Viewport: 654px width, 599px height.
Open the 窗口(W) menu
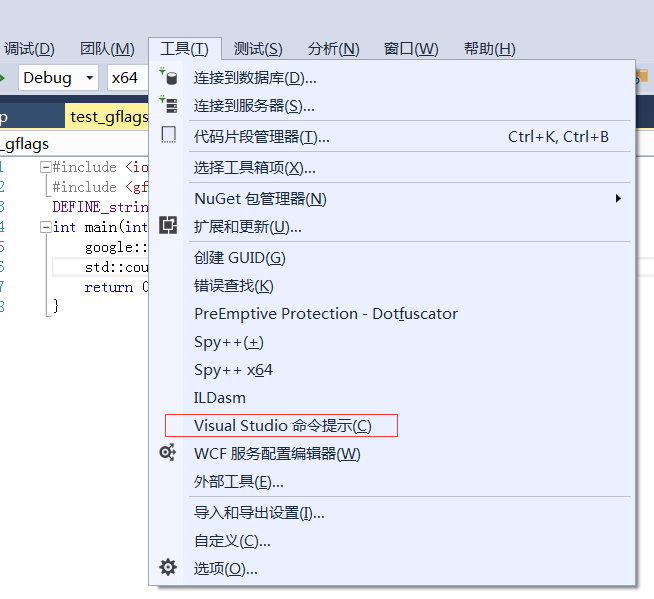point(411,49)
